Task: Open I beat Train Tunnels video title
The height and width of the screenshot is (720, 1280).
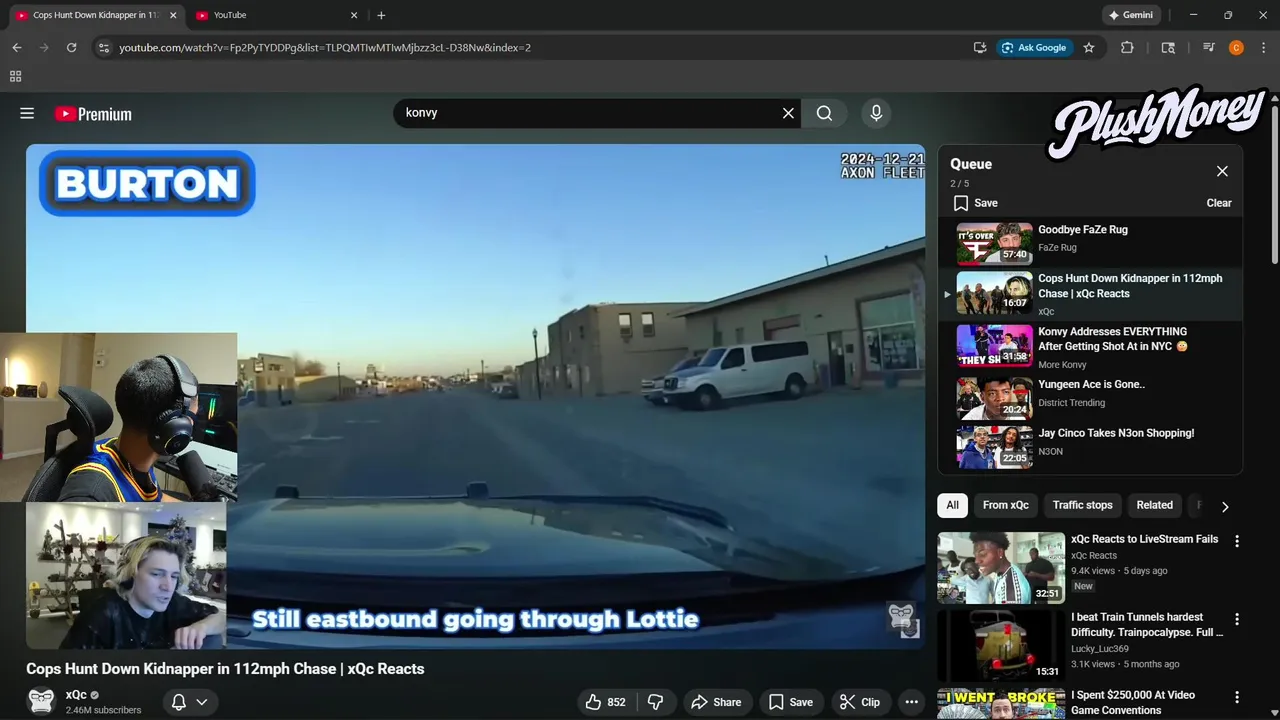Action: coord(1147,625)
